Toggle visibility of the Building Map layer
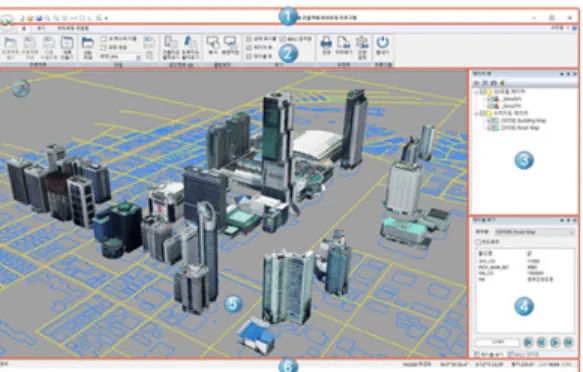Screen dimensions: 583x372 click(490, 121)
